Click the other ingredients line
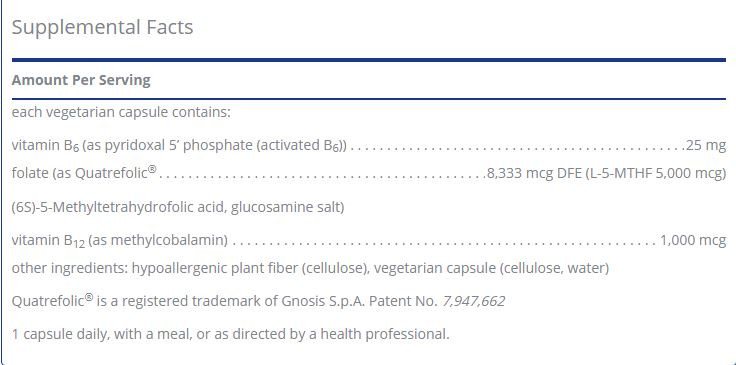Screen dimensions: 736x365 (x=310, y=268)
